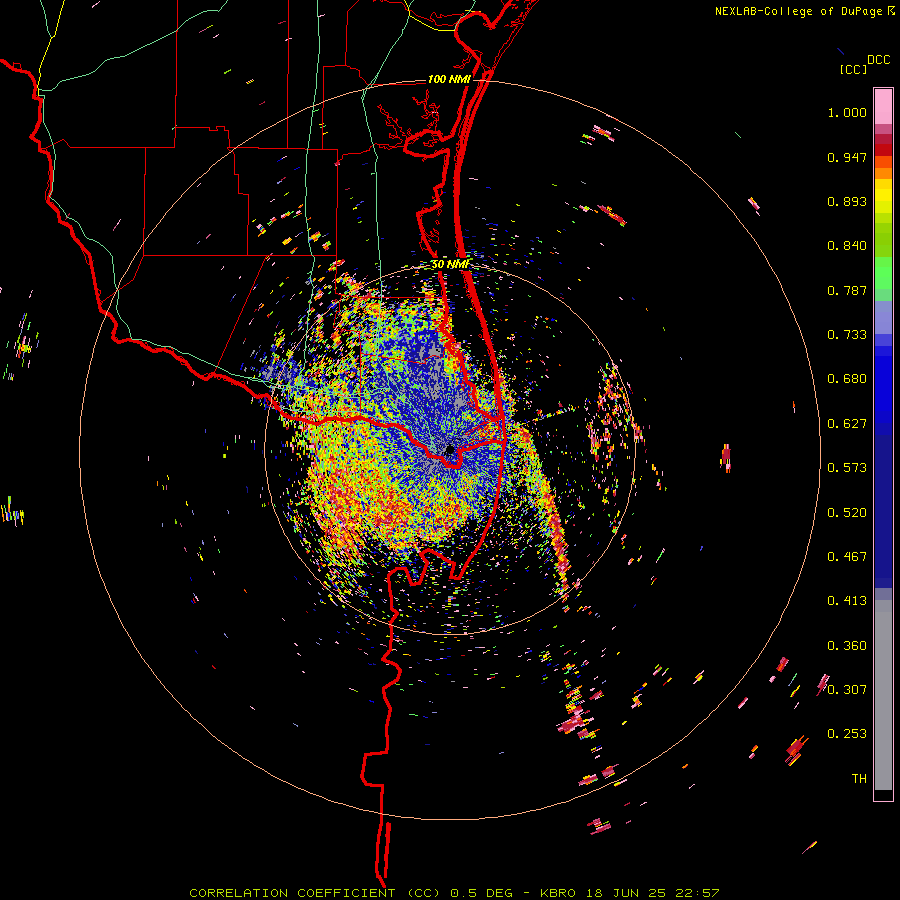
Task: Click the 0.467 legend value
Action: tap(847, 557)
